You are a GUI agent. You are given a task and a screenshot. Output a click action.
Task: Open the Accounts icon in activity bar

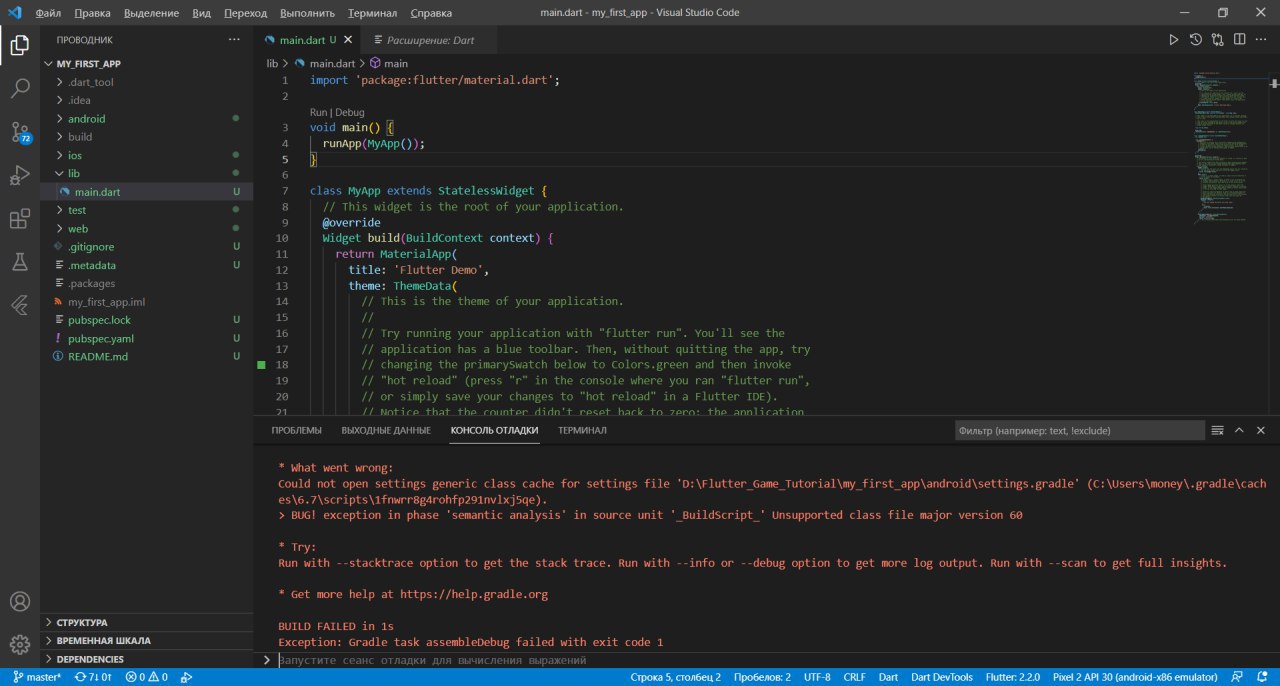pos(19,602)
